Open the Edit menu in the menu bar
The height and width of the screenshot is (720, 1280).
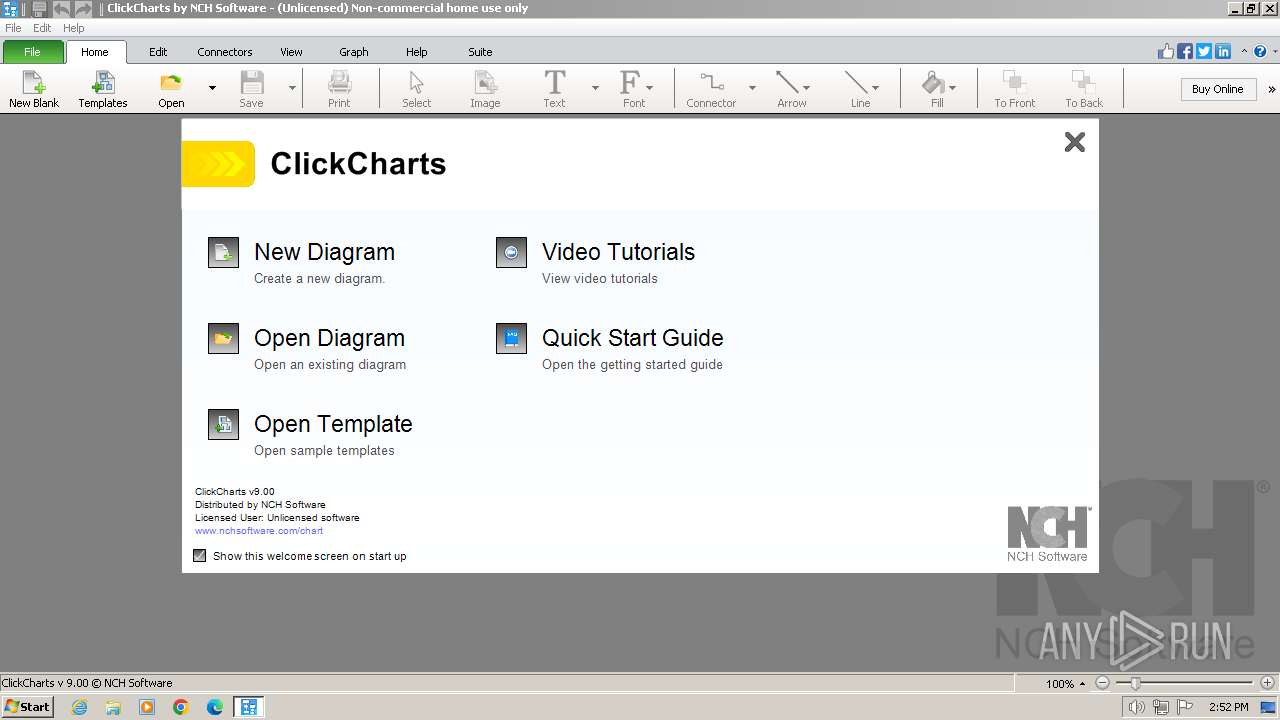(42, 28)
